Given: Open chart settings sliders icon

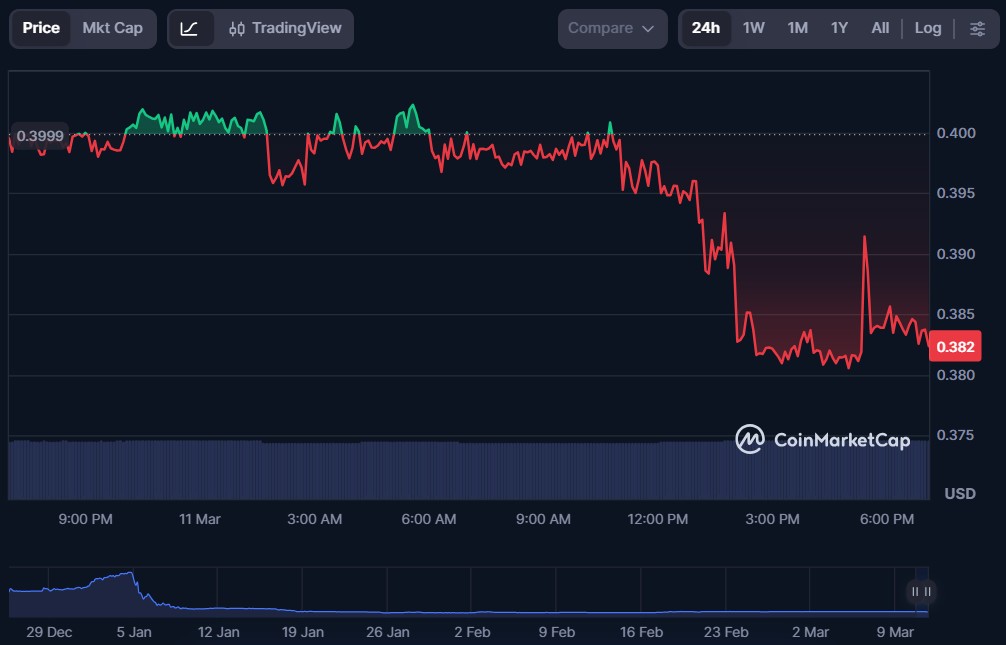Looking at the screenshot, I should coord(977,29).
